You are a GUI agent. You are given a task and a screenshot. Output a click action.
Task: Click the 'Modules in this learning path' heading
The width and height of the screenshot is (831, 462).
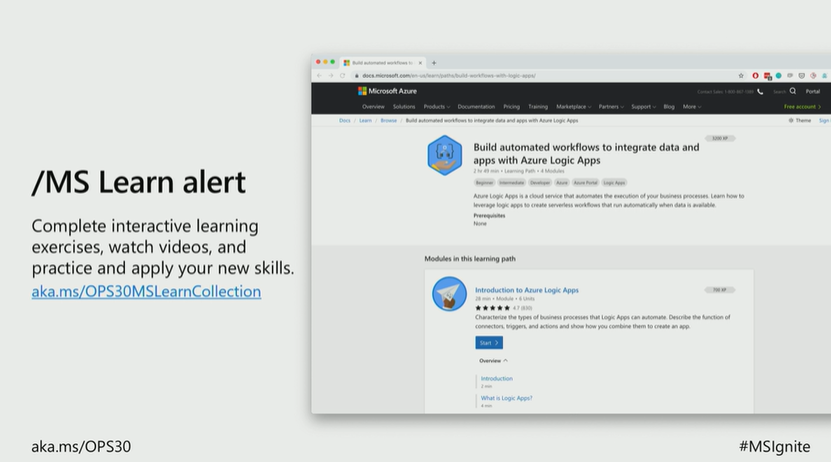point(470,259)
